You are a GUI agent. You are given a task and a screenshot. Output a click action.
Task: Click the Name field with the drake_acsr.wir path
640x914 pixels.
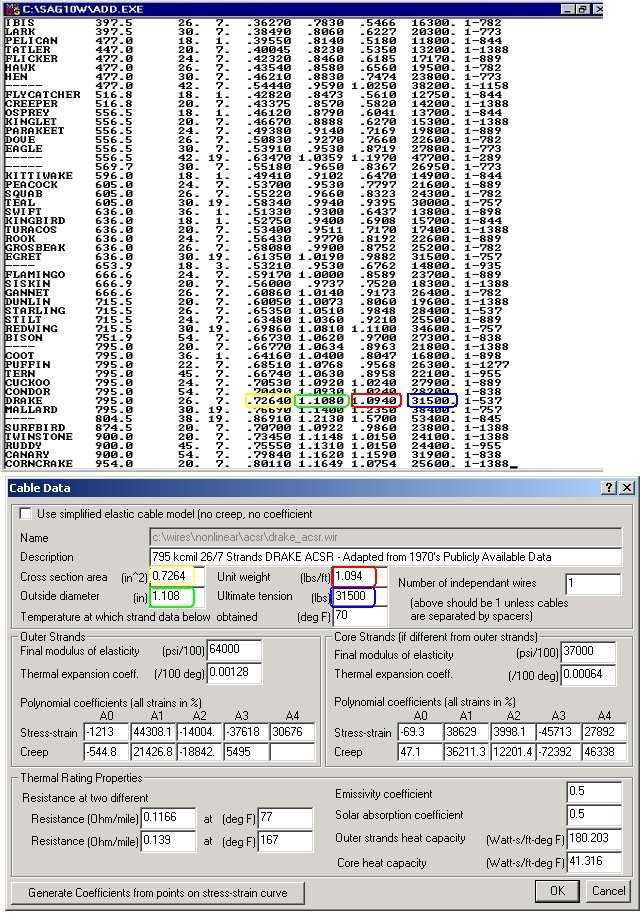[x=386, y=537]
